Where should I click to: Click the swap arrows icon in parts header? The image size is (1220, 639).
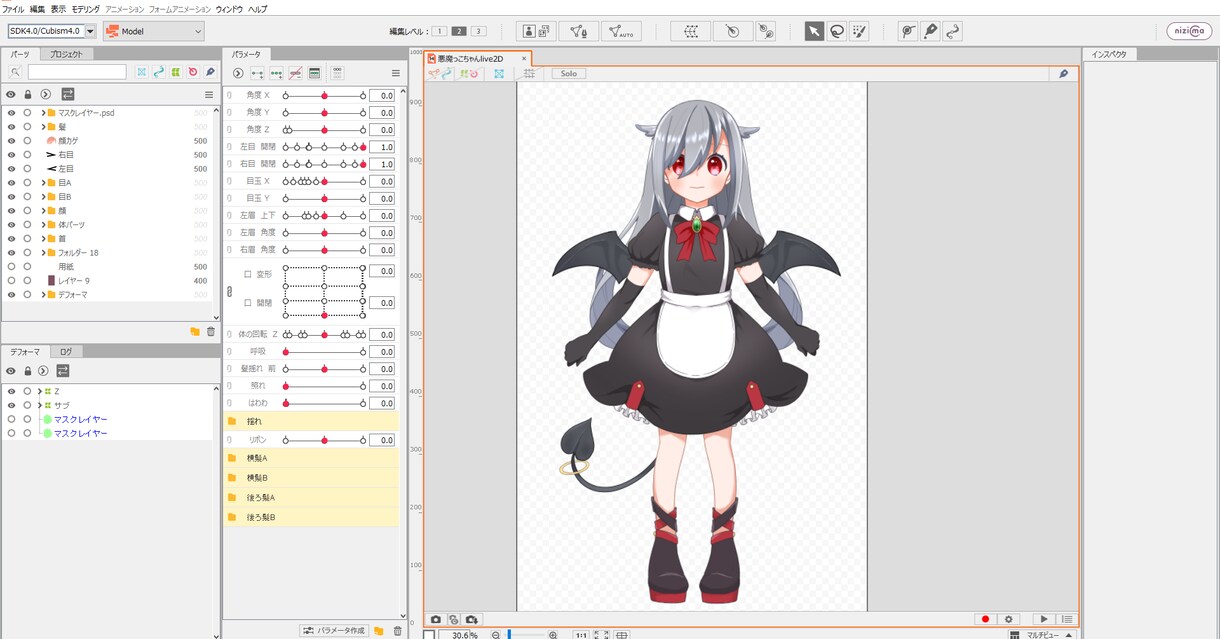67,94
